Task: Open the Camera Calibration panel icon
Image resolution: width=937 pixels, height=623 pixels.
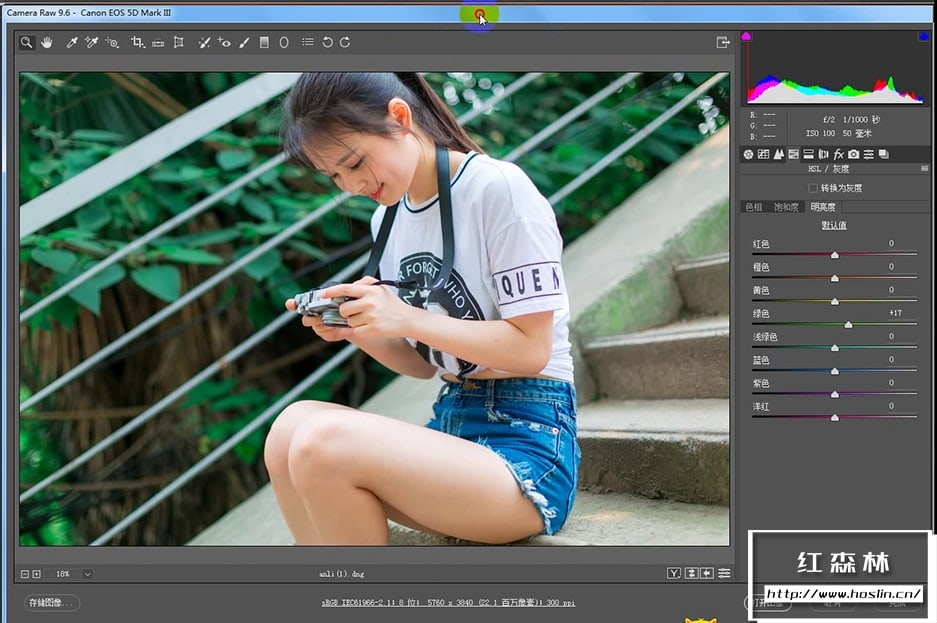Action: tap(853, 154)
